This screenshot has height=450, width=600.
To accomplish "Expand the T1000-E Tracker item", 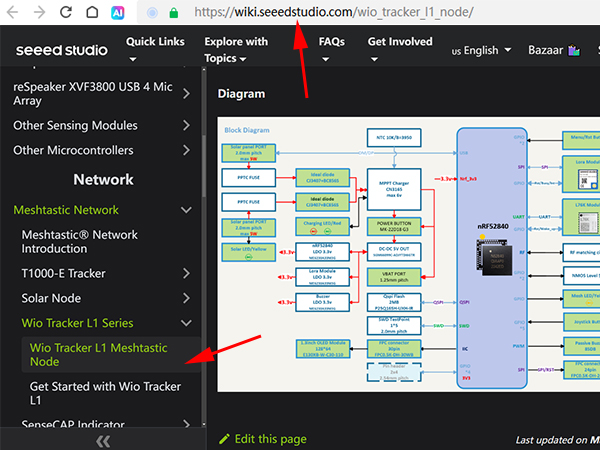I will (x=186, y=272).
